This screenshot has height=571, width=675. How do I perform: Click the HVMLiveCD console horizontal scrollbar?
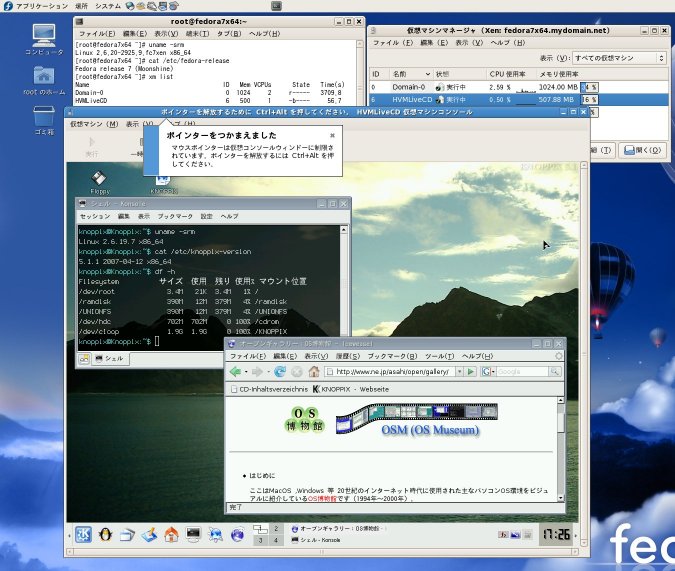click(x=322, y=552)
